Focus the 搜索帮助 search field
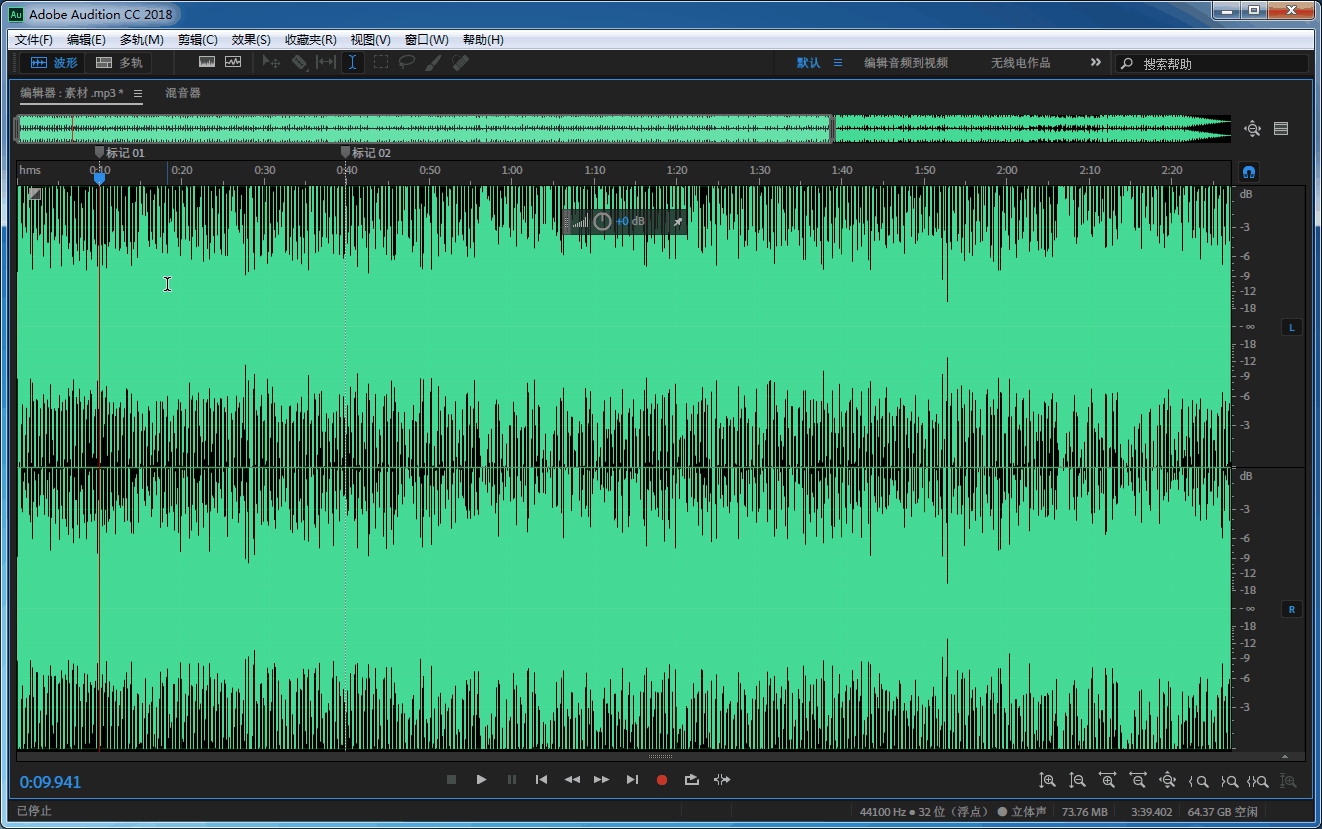1322x829 pixels. point(1212,63)
